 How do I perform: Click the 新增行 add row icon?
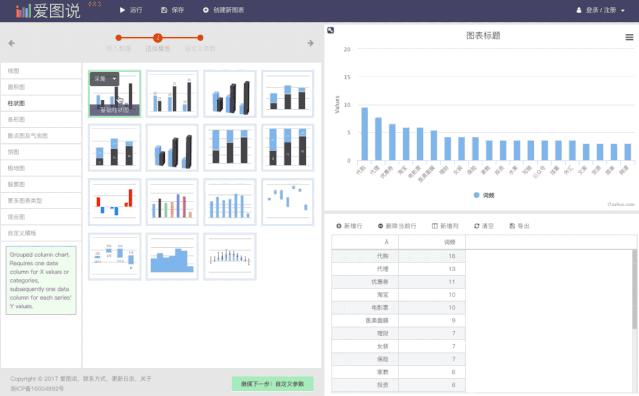click(x=339, y=226)
